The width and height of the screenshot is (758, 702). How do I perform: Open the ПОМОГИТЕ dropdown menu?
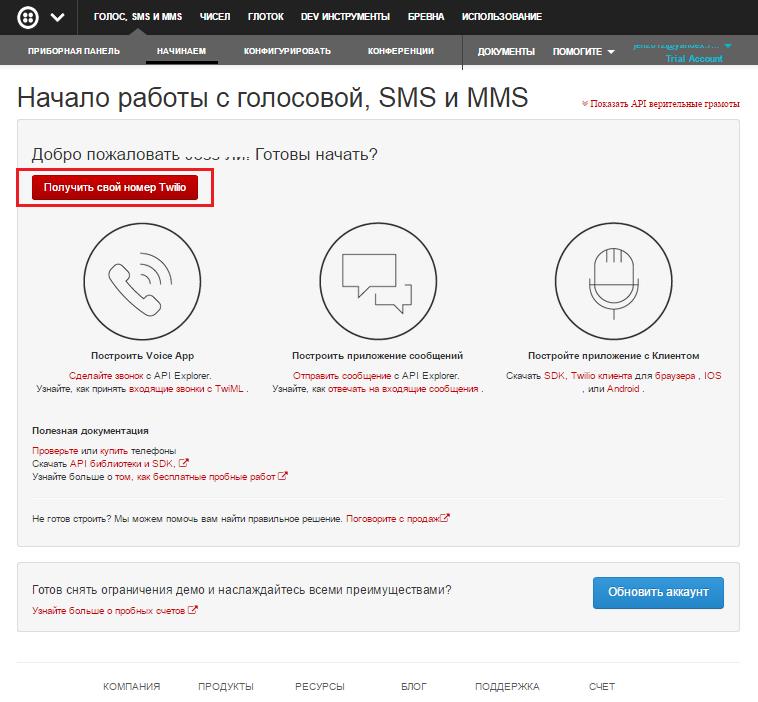click(x=582, y=51)
